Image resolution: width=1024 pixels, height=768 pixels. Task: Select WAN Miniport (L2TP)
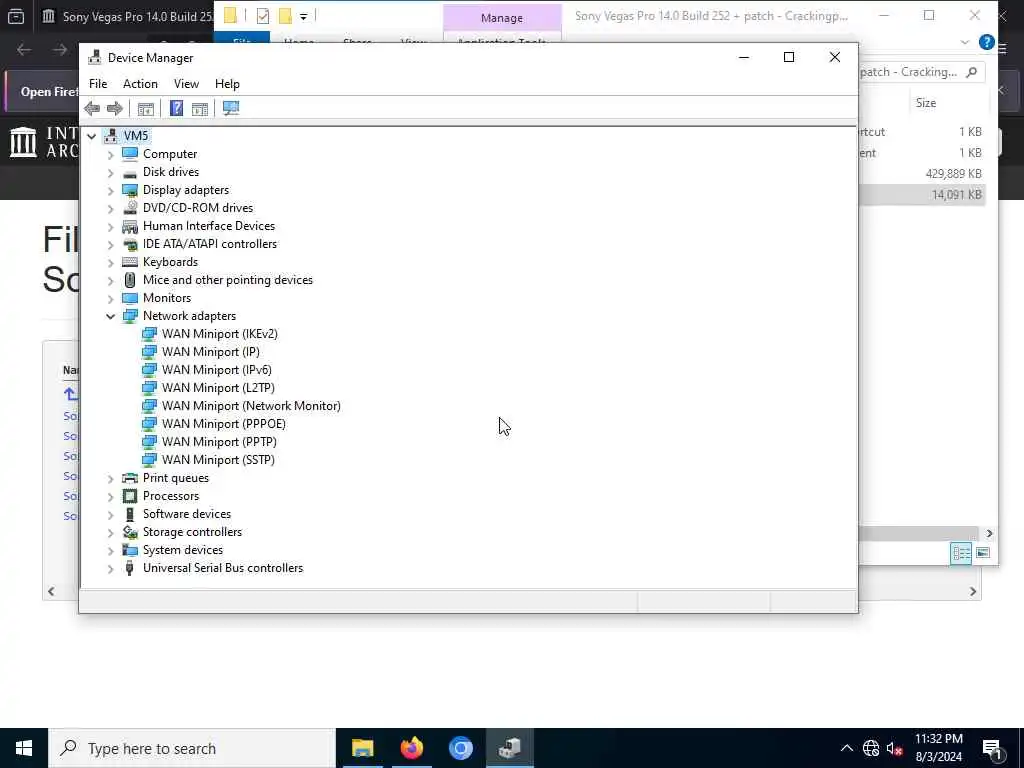coord(218,388)
